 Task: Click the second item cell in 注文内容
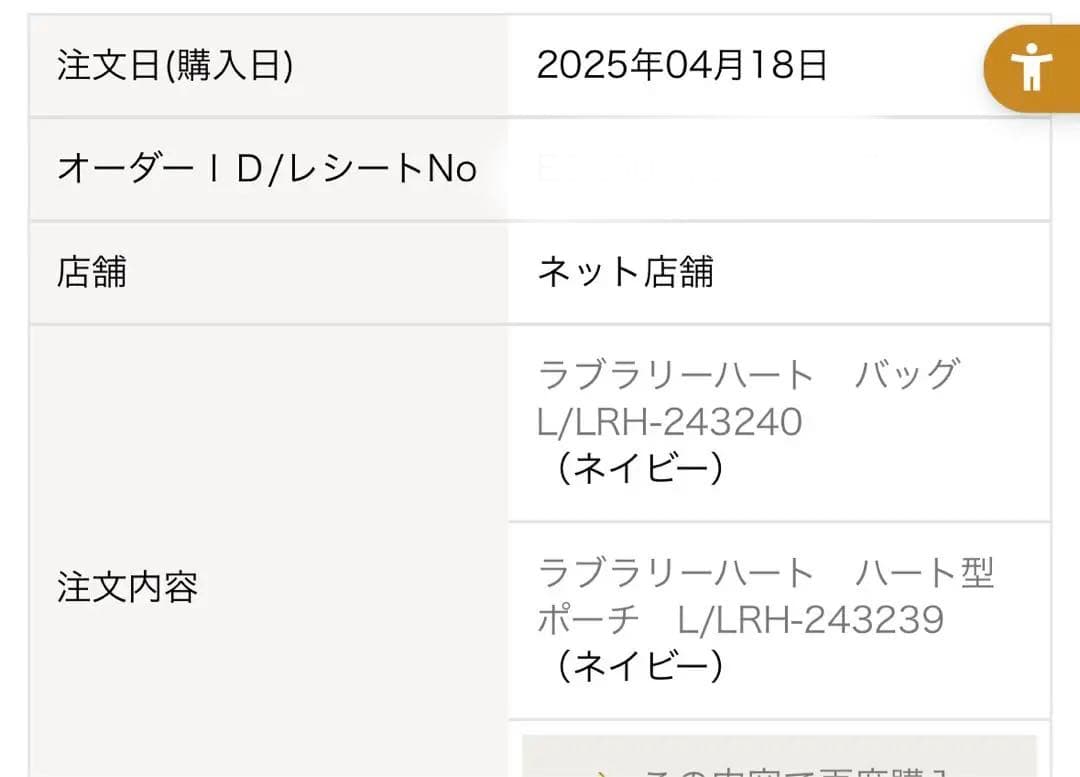pyautogui.click(x=780, y=617)
